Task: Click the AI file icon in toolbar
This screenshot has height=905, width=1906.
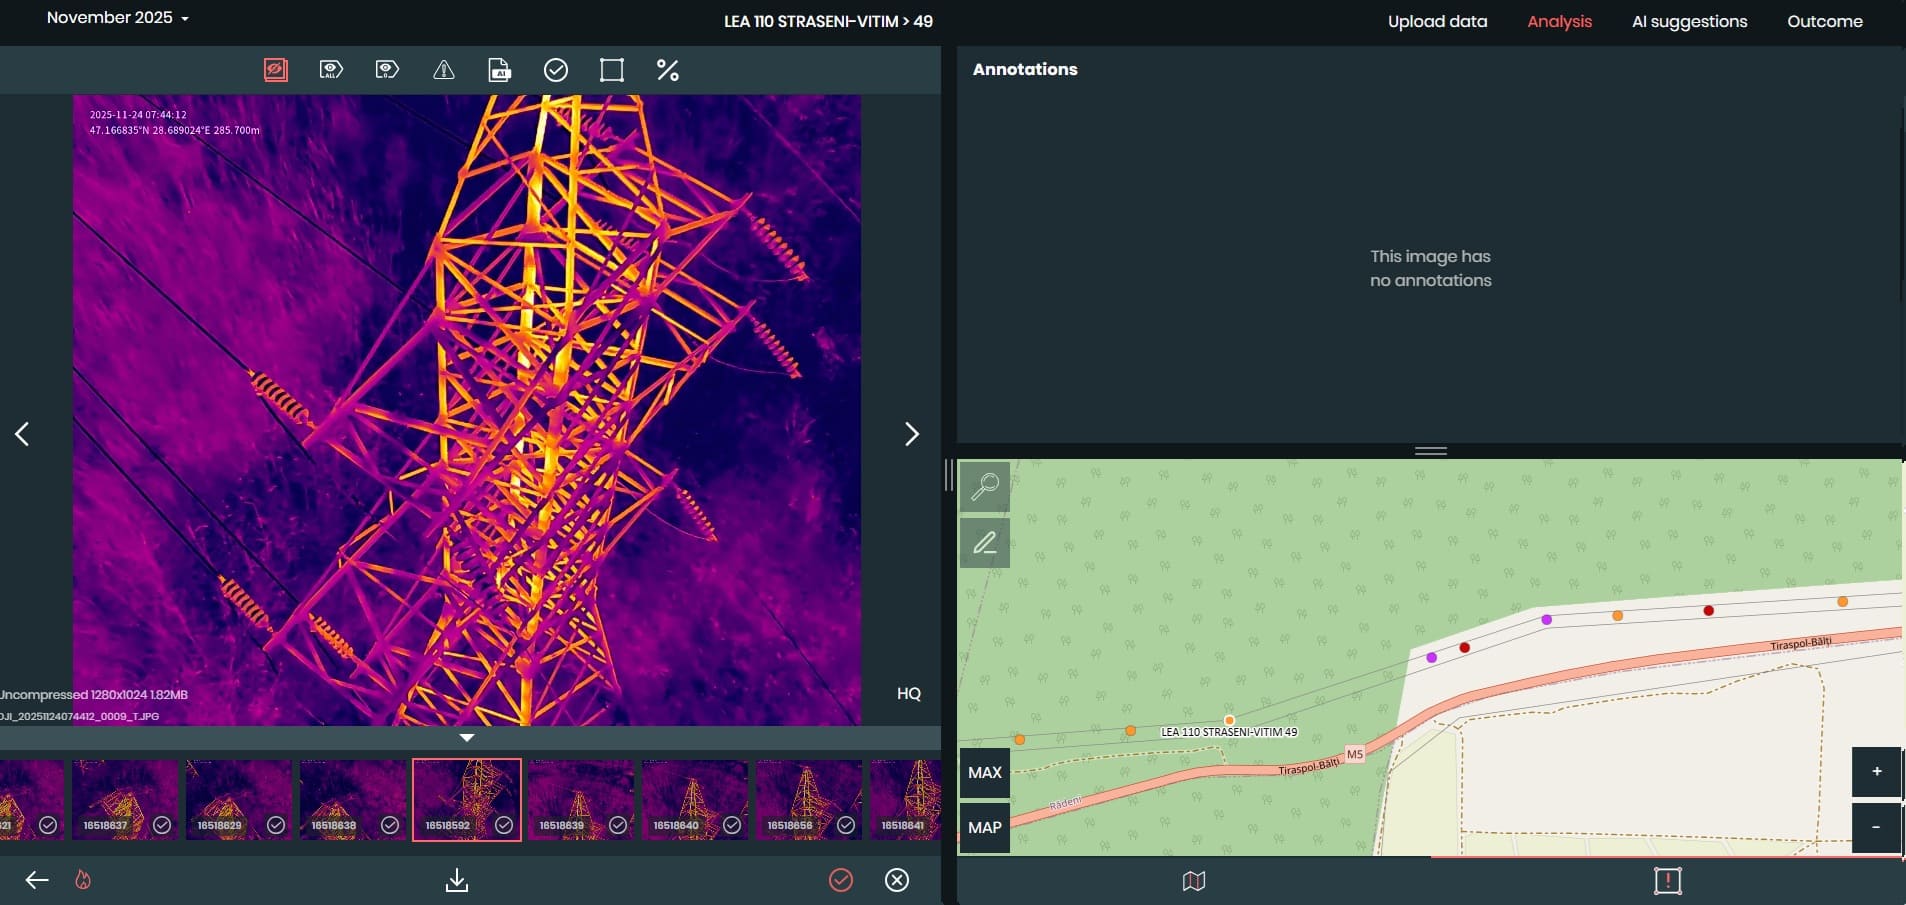Action: coord(499,70)
